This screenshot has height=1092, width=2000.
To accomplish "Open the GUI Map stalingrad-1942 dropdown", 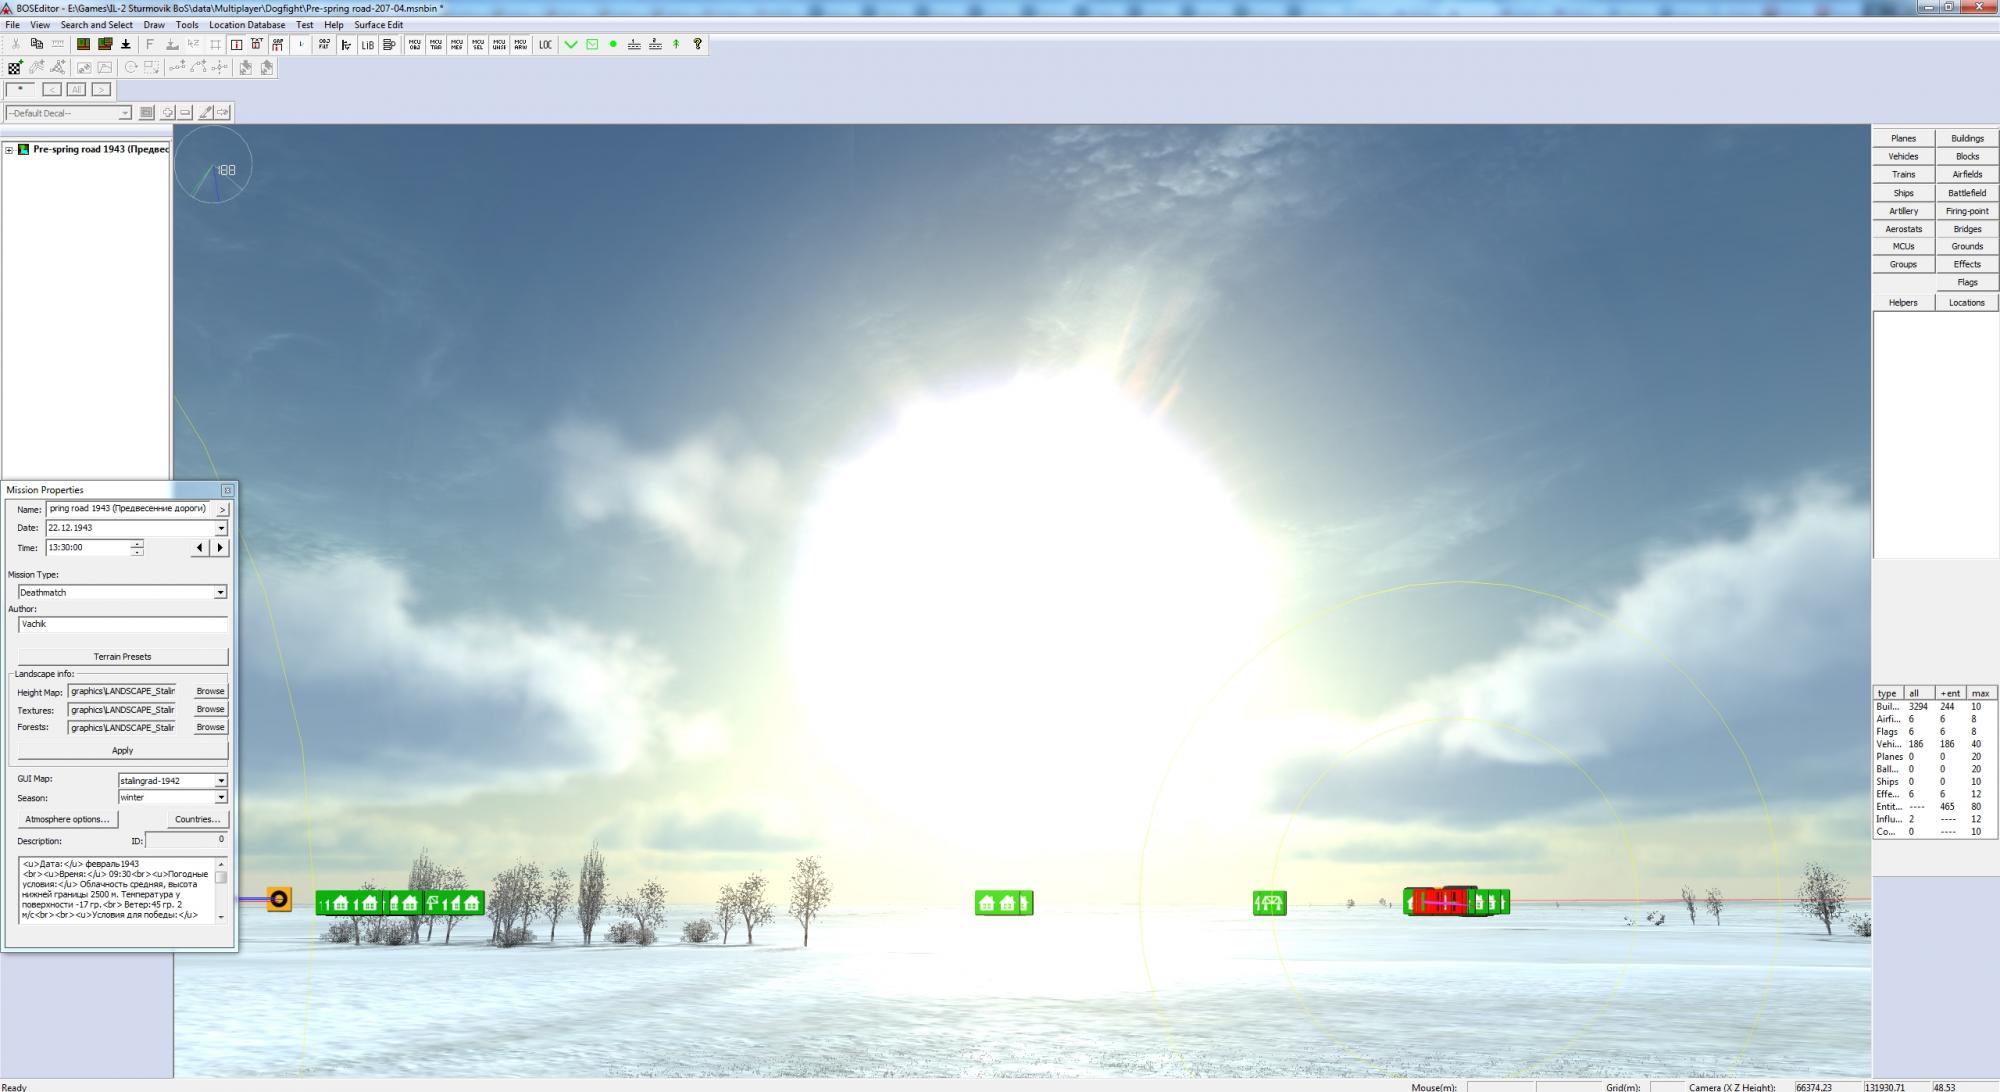I will (x=221, y=780).
